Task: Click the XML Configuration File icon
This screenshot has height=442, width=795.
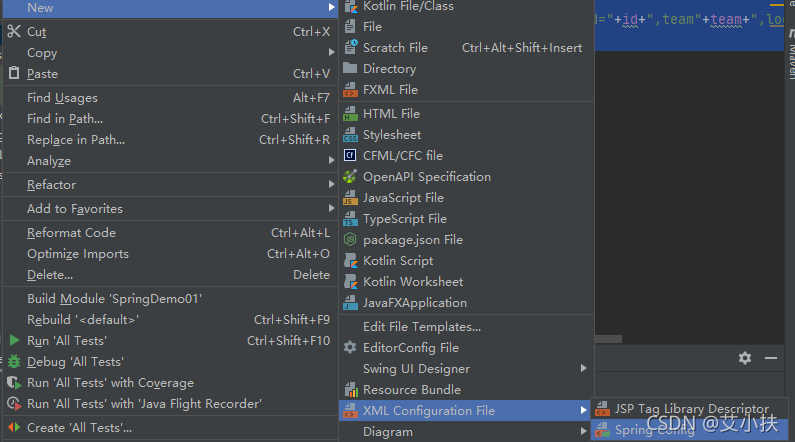Action: (350, 411)
